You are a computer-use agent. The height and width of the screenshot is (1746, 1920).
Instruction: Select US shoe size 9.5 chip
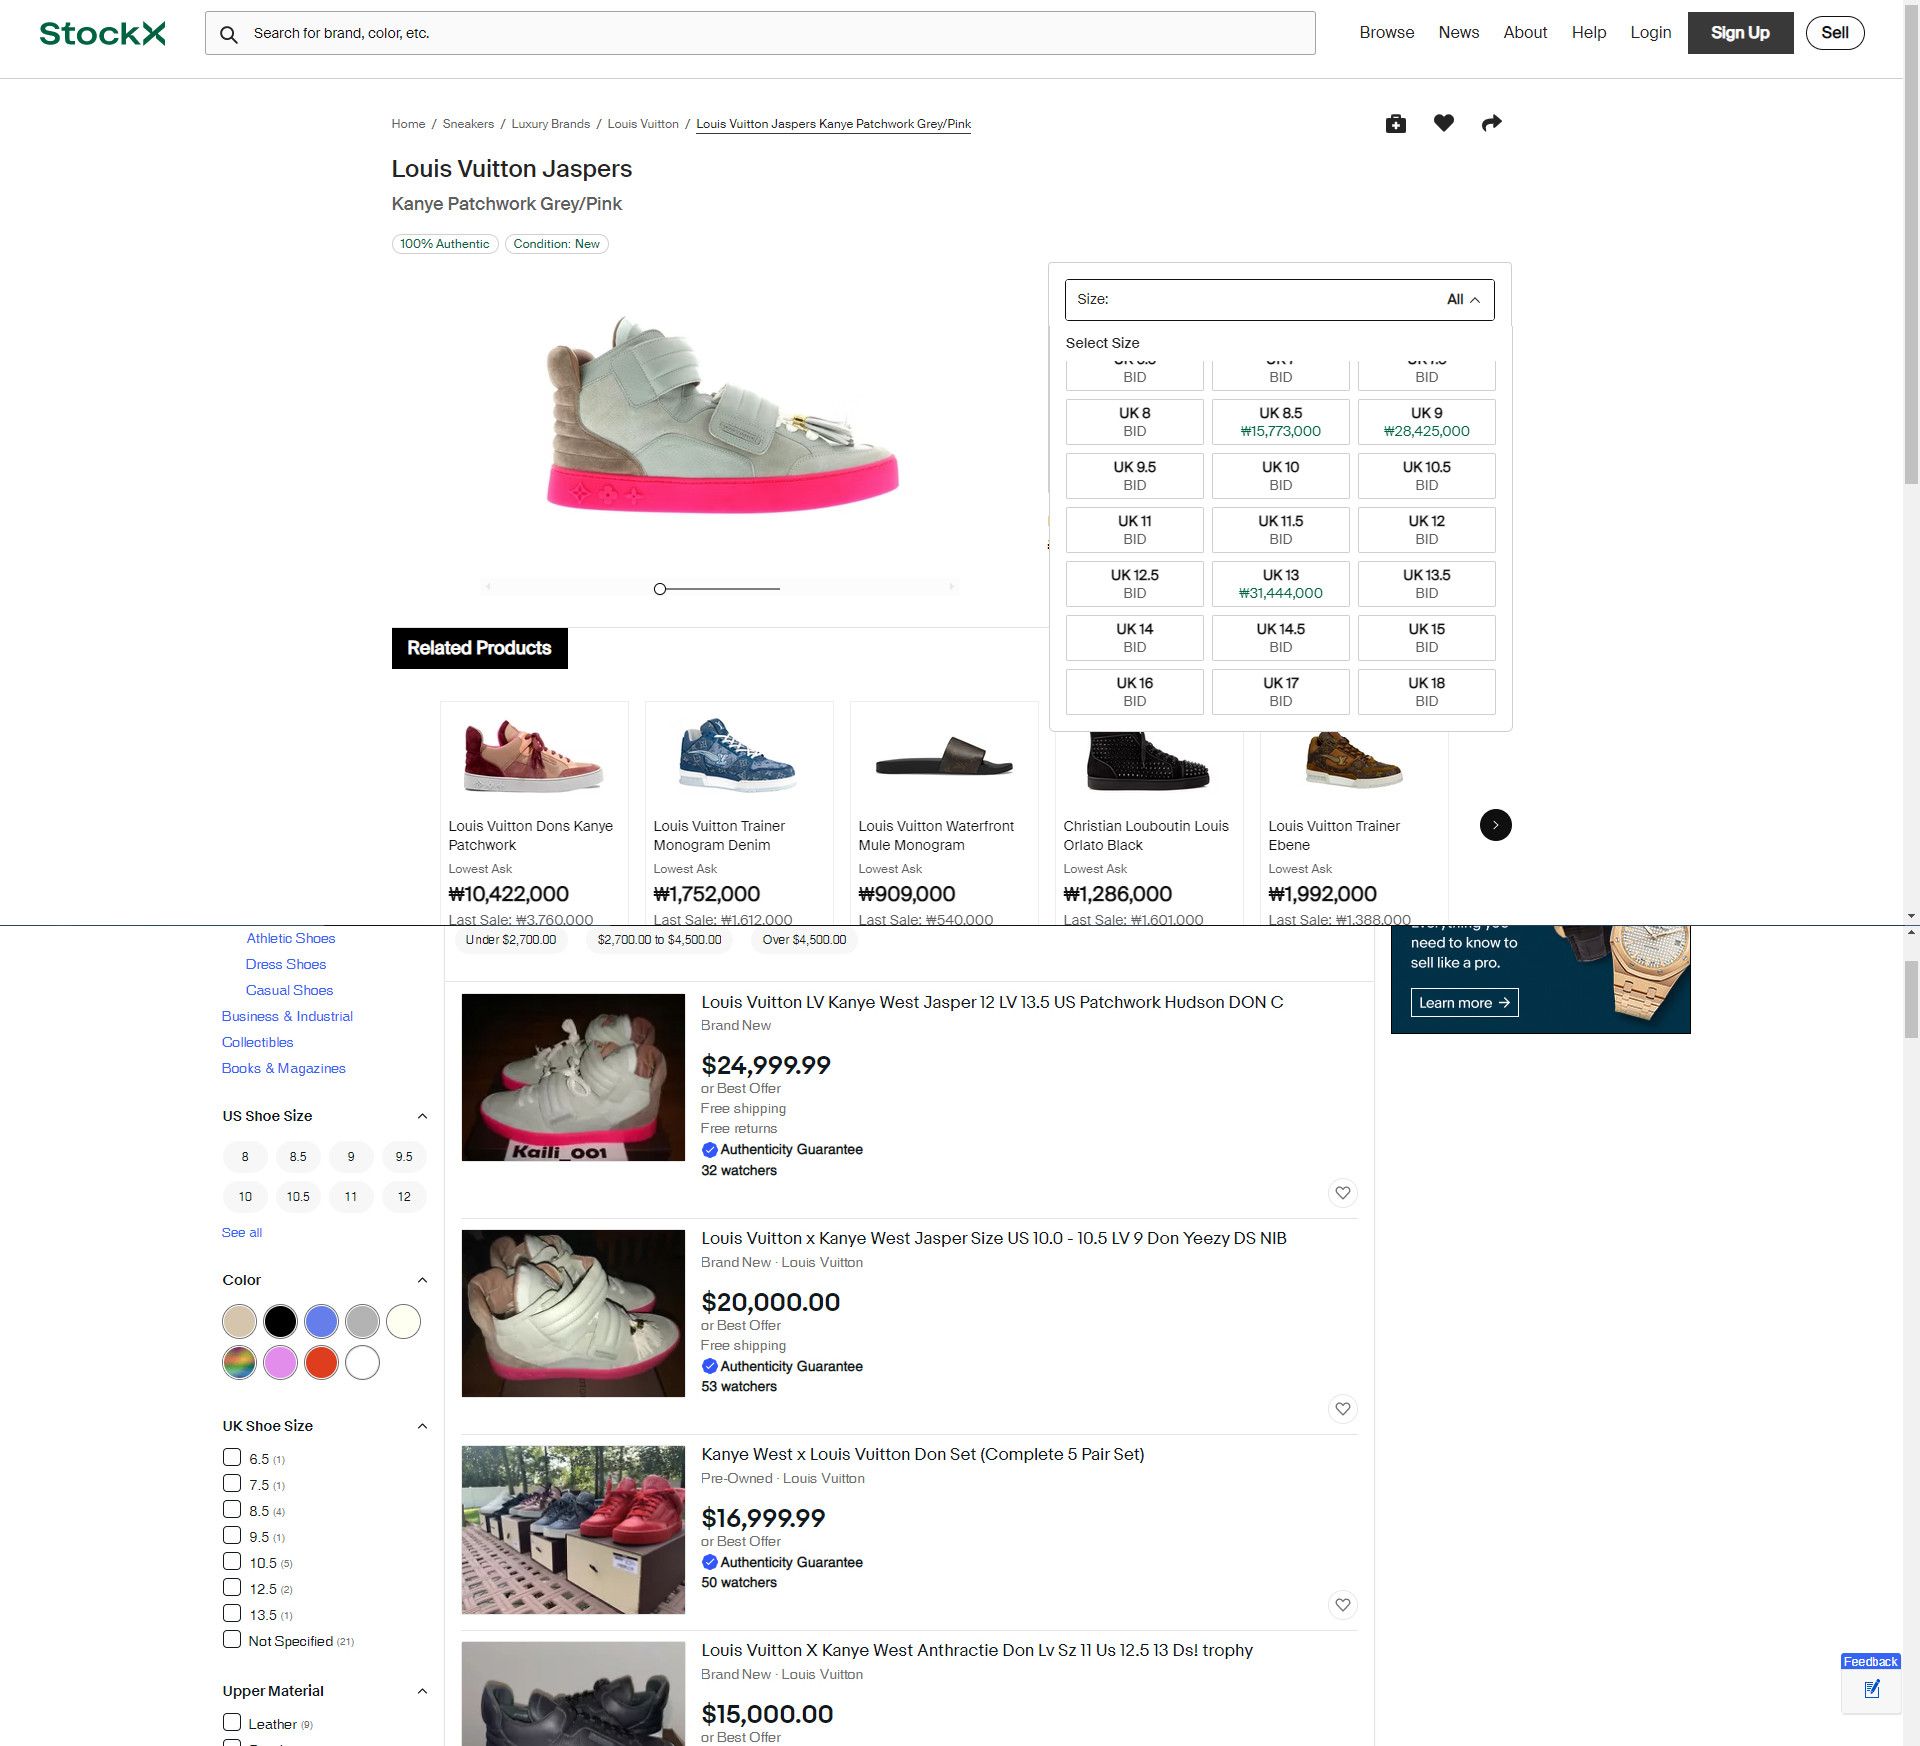[404, 1157]
